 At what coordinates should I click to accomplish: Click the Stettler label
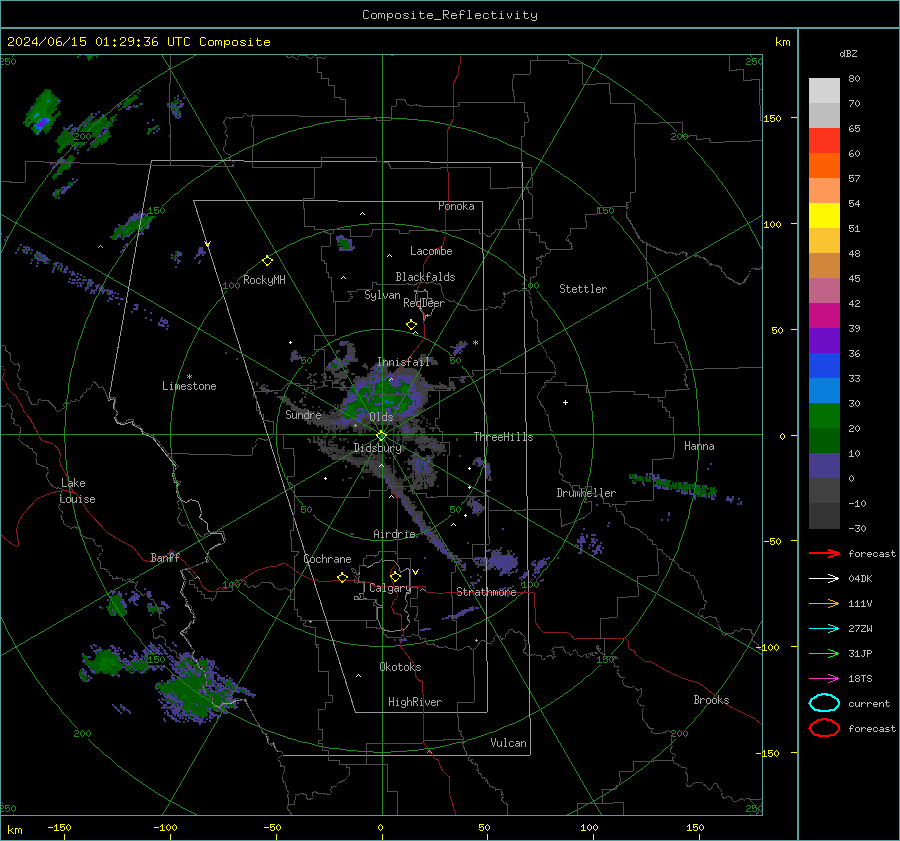pos(583,289)
